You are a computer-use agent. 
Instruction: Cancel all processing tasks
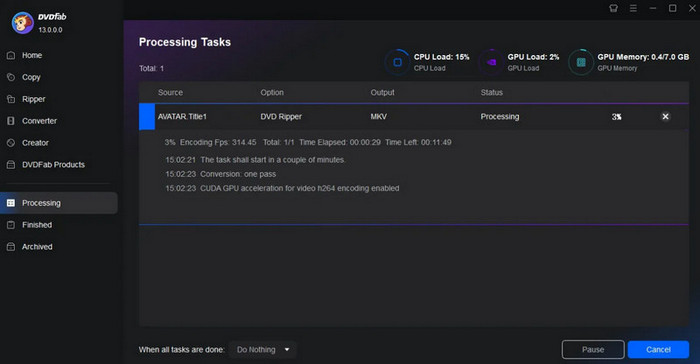pyautogui.click(x=658, y=350)
